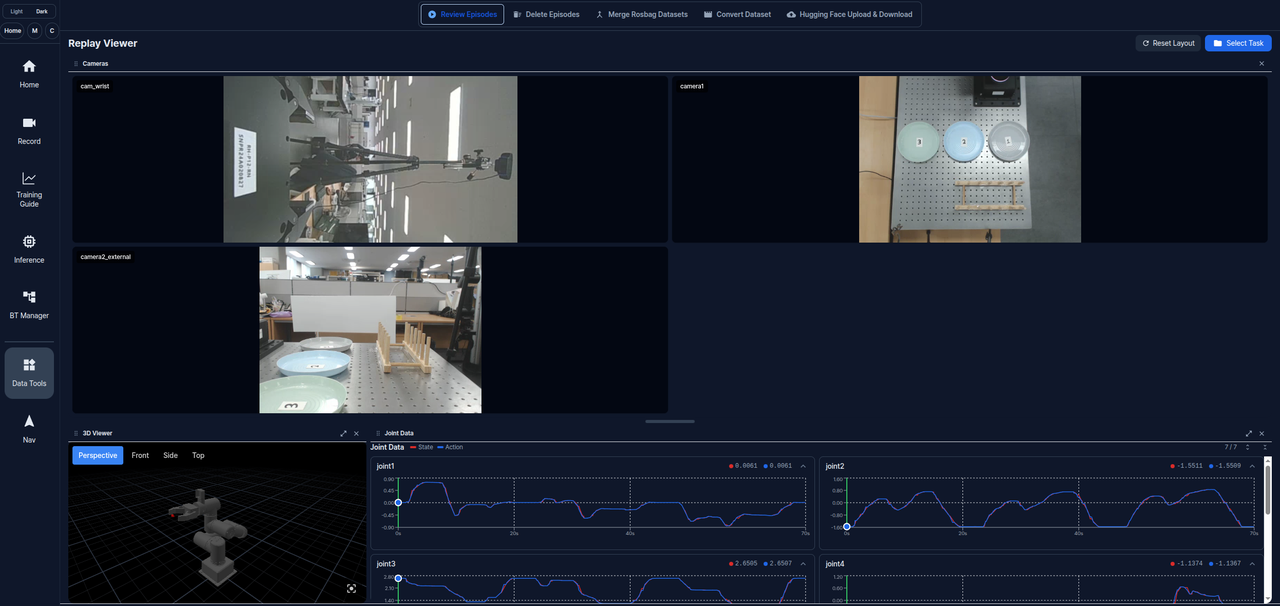Viewport: 1280px width, 606px height.
Task: Click the joint4 chart title
Action: [x=835, y=564]
